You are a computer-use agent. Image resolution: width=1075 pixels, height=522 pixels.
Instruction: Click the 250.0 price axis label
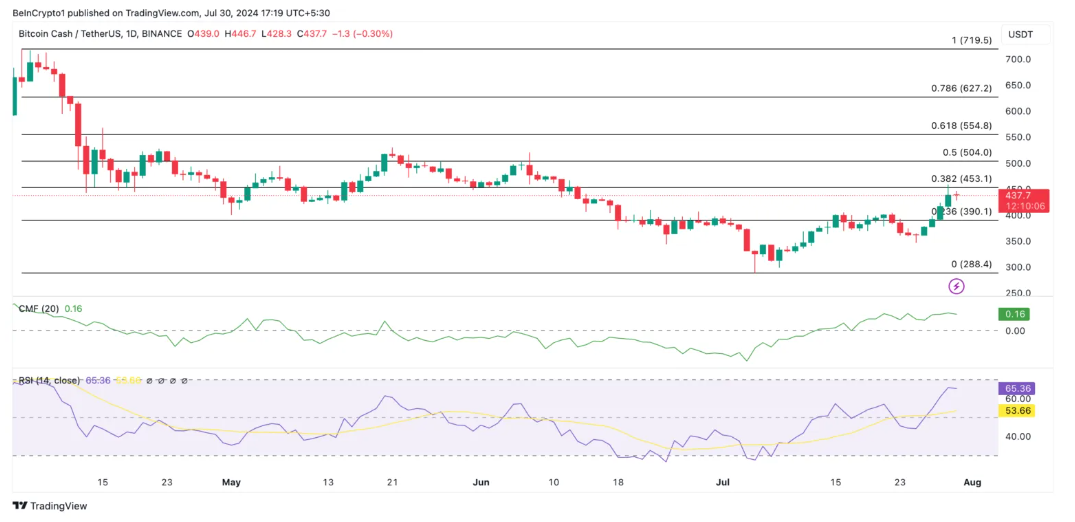coord(1018,293)
